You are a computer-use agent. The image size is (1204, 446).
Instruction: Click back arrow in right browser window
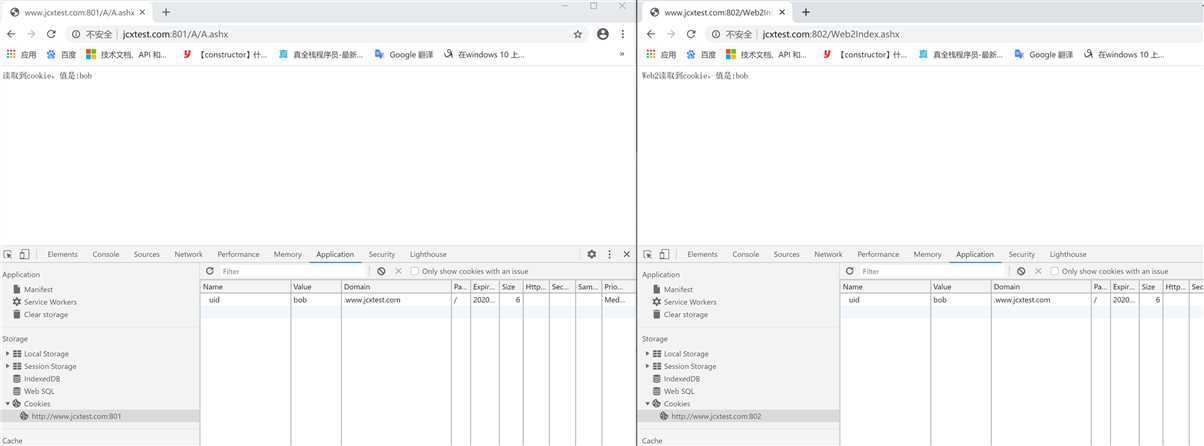coord(651,33)
